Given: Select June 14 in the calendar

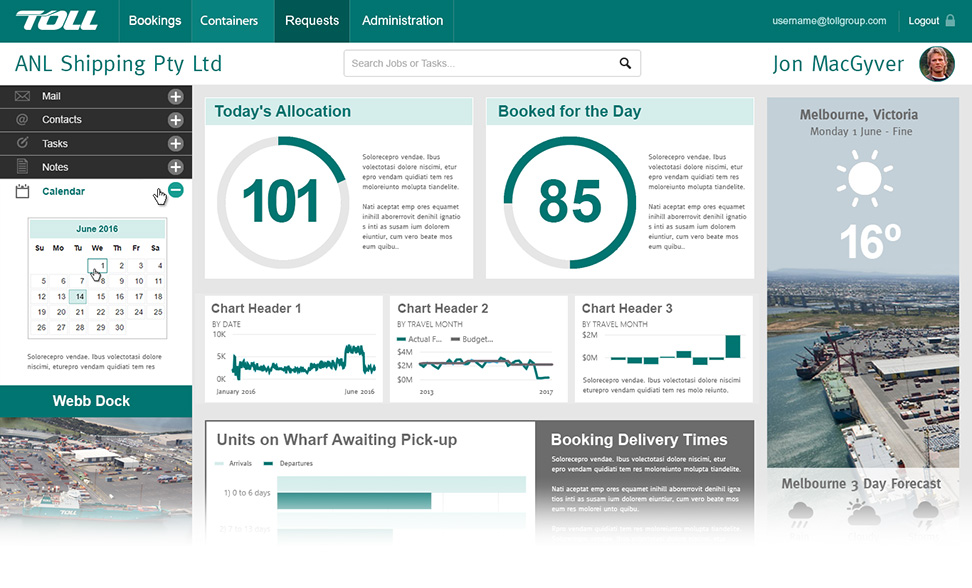Looking at the screenshot, I should tap(78, 296).
